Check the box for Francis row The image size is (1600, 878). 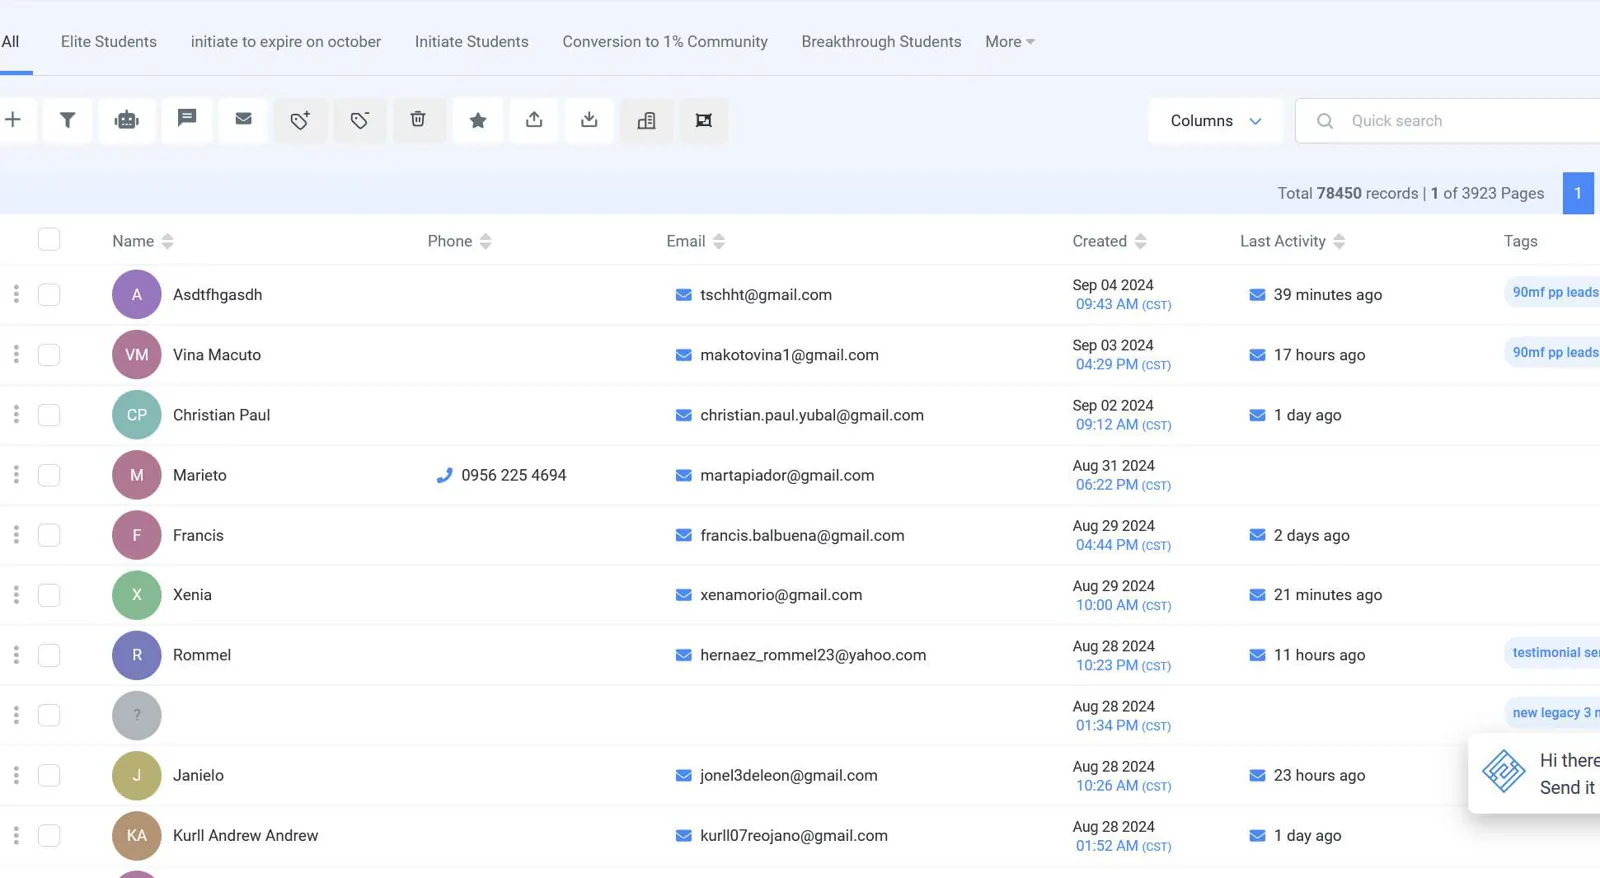pos(49,534)
